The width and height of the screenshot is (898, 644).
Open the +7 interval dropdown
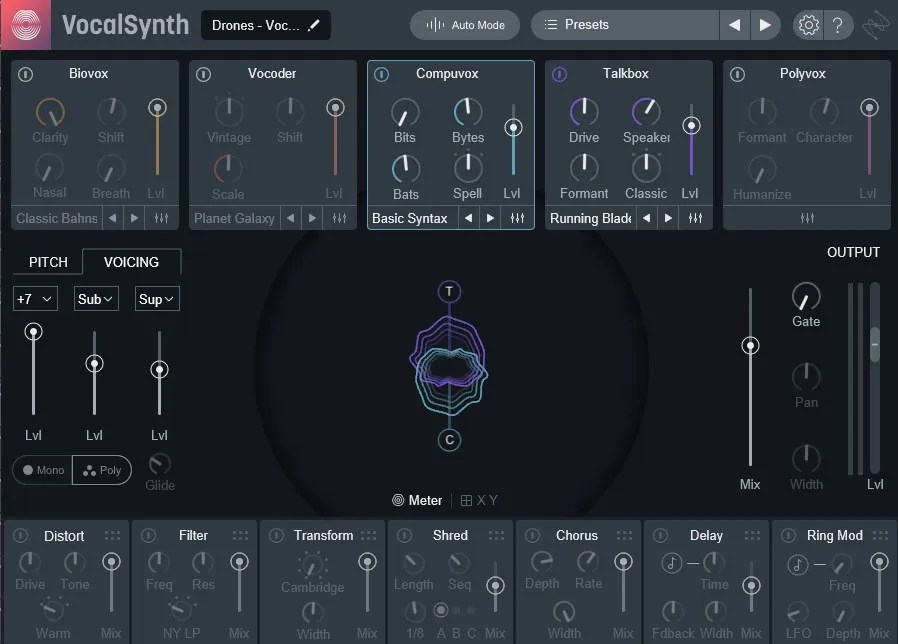tap(34, 298)
